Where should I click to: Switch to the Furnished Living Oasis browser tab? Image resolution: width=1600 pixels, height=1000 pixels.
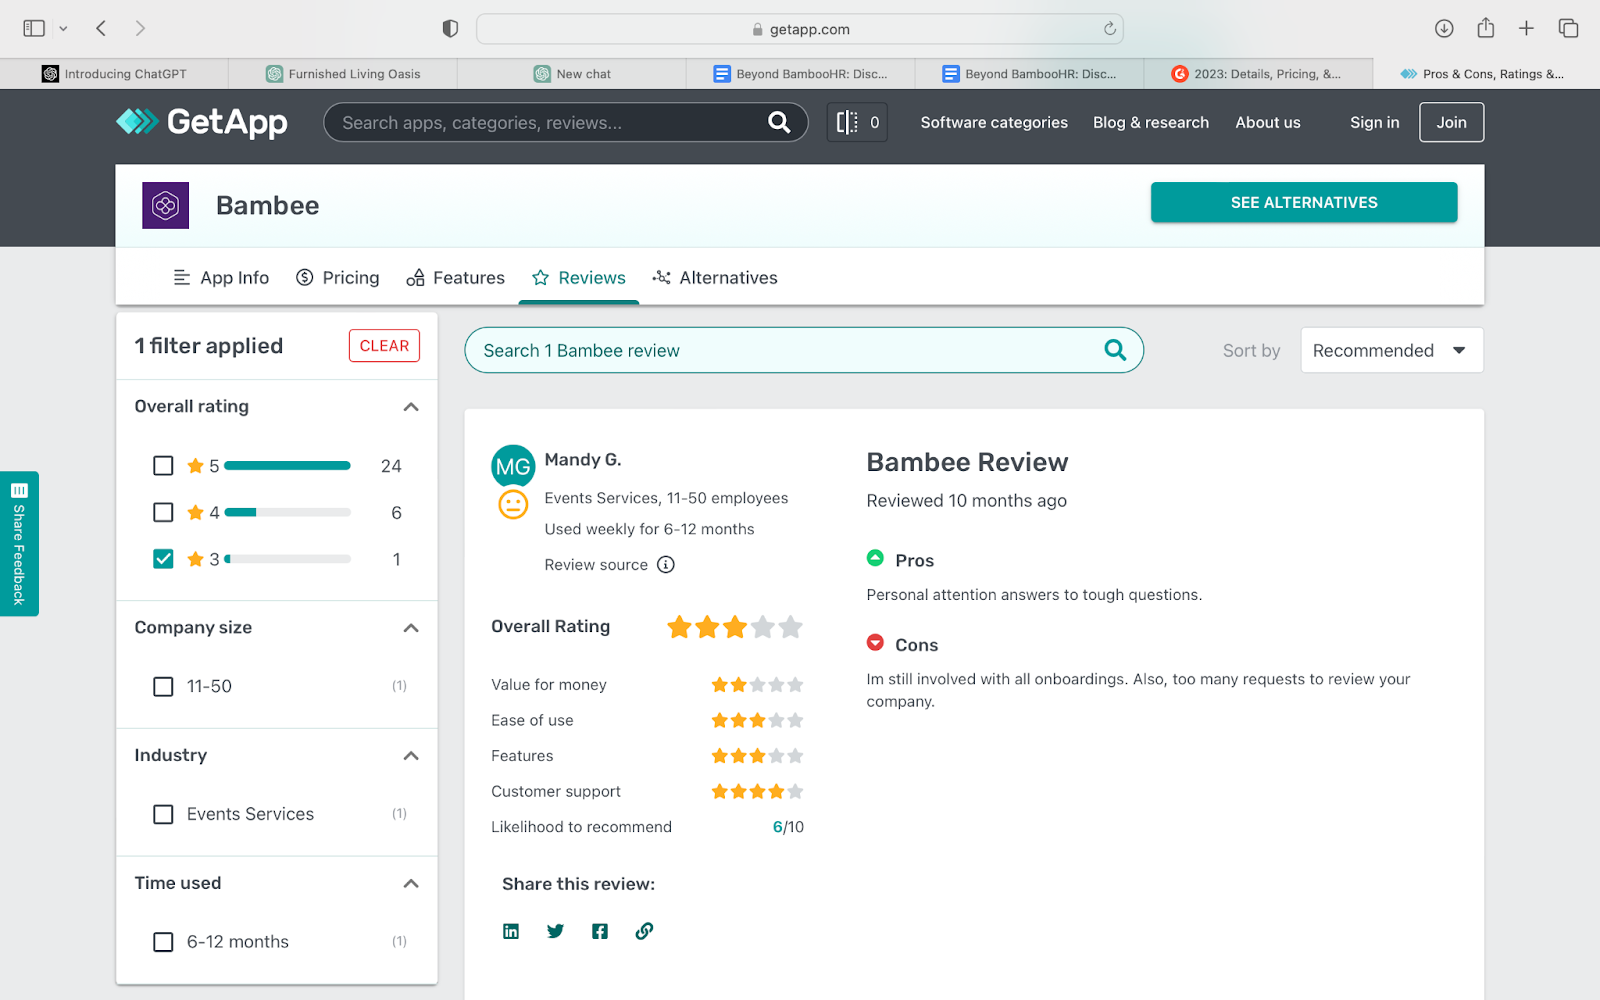click(x=343, y=74)
